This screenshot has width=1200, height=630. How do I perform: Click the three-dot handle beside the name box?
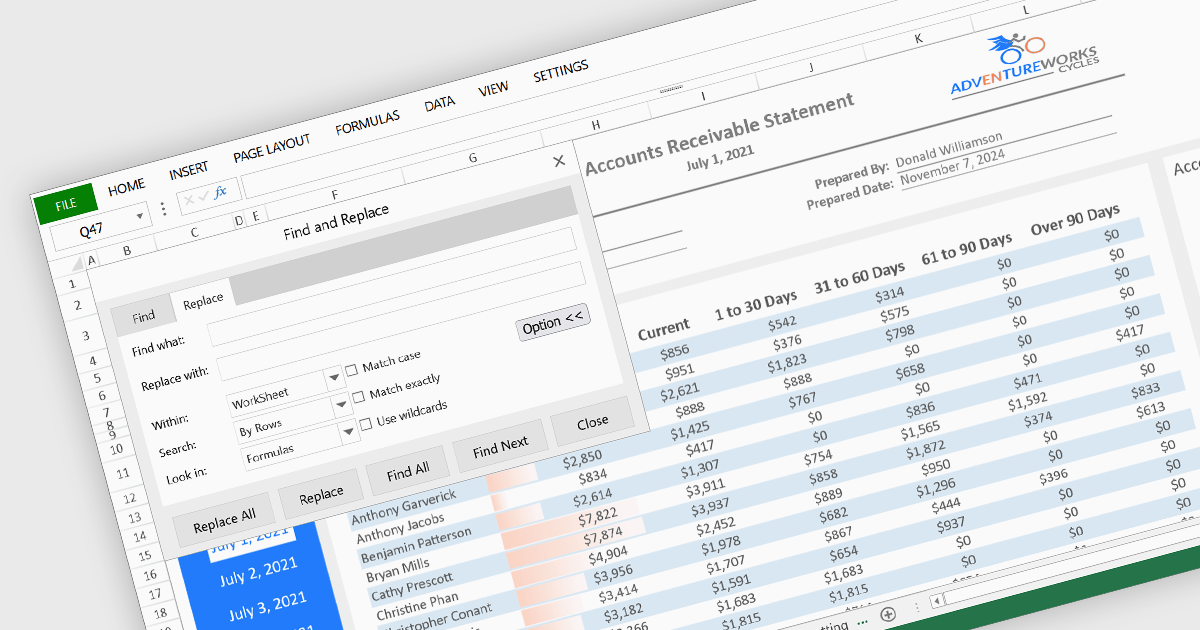click(163, 209)
